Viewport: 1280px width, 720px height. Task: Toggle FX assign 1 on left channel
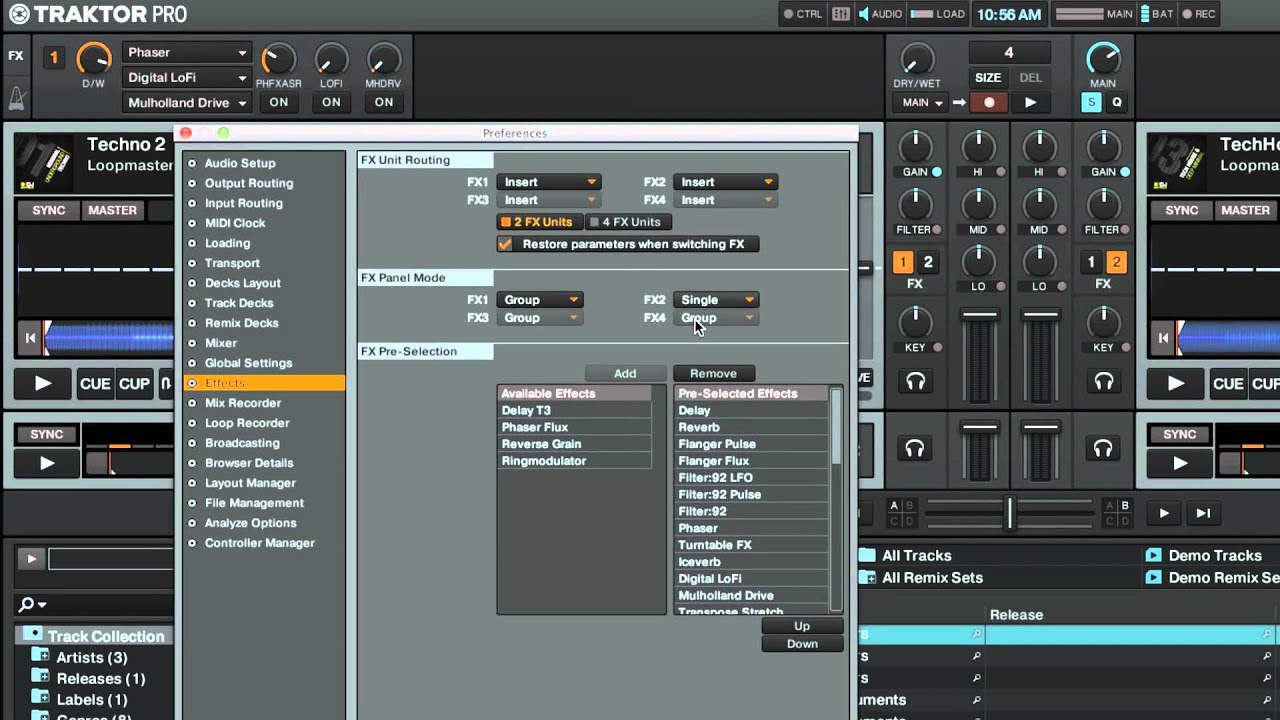(902, 262)
